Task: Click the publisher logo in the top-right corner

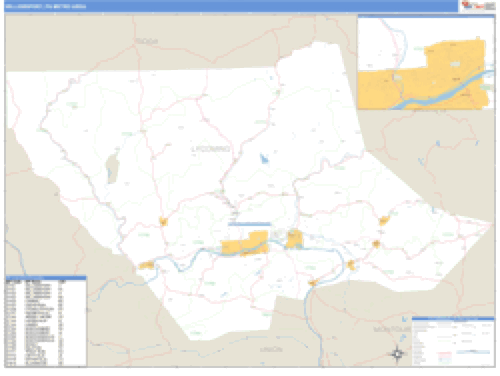Action: (x=479, y=6)
